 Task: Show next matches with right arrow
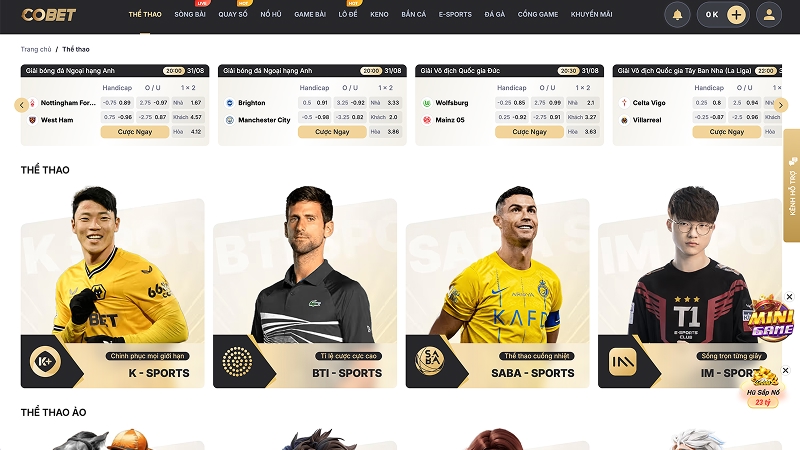[x=781, y=105]
